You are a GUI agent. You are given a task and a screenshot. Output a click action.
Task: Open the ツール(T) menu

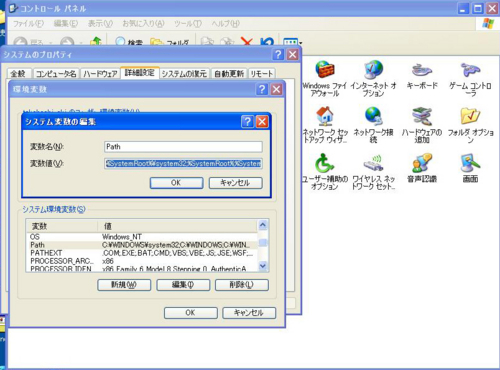point(188,23)
